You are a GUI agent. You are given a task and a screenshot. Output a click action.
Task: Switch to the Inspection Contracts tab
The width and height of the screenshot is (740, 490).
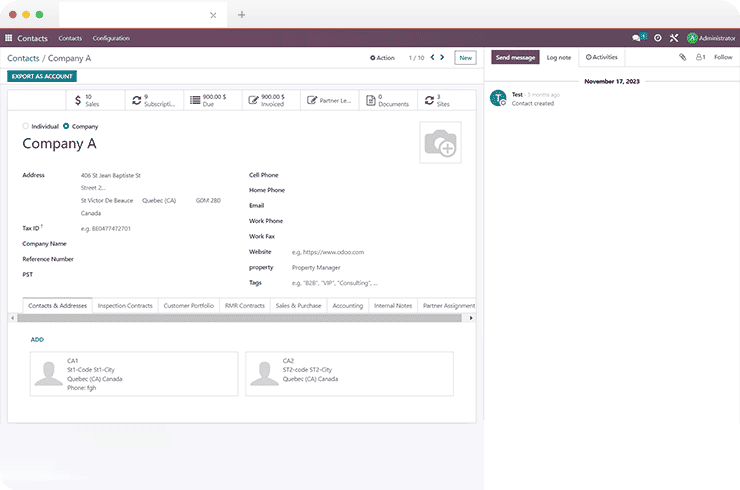pos(125,305)
